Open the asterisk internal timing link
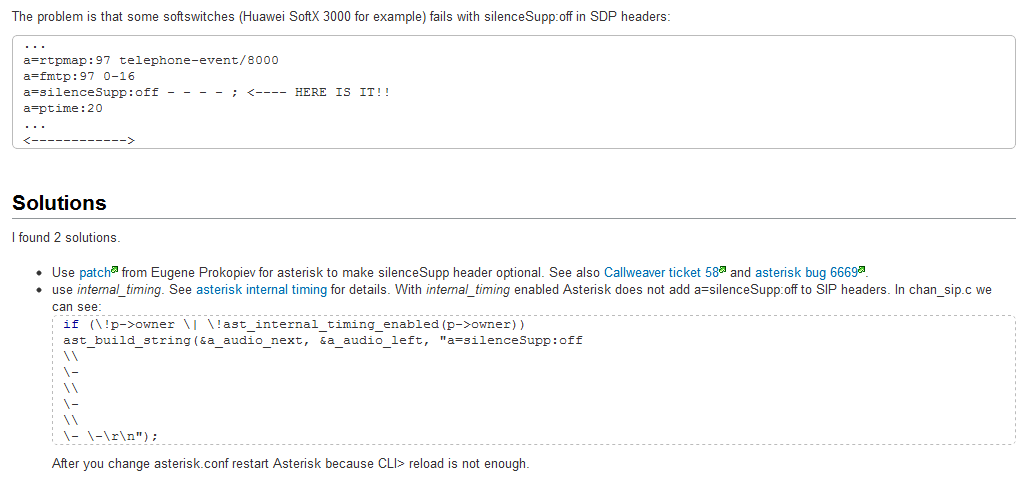The height and width of the screenshot is (491, 1025). point(261,290)
